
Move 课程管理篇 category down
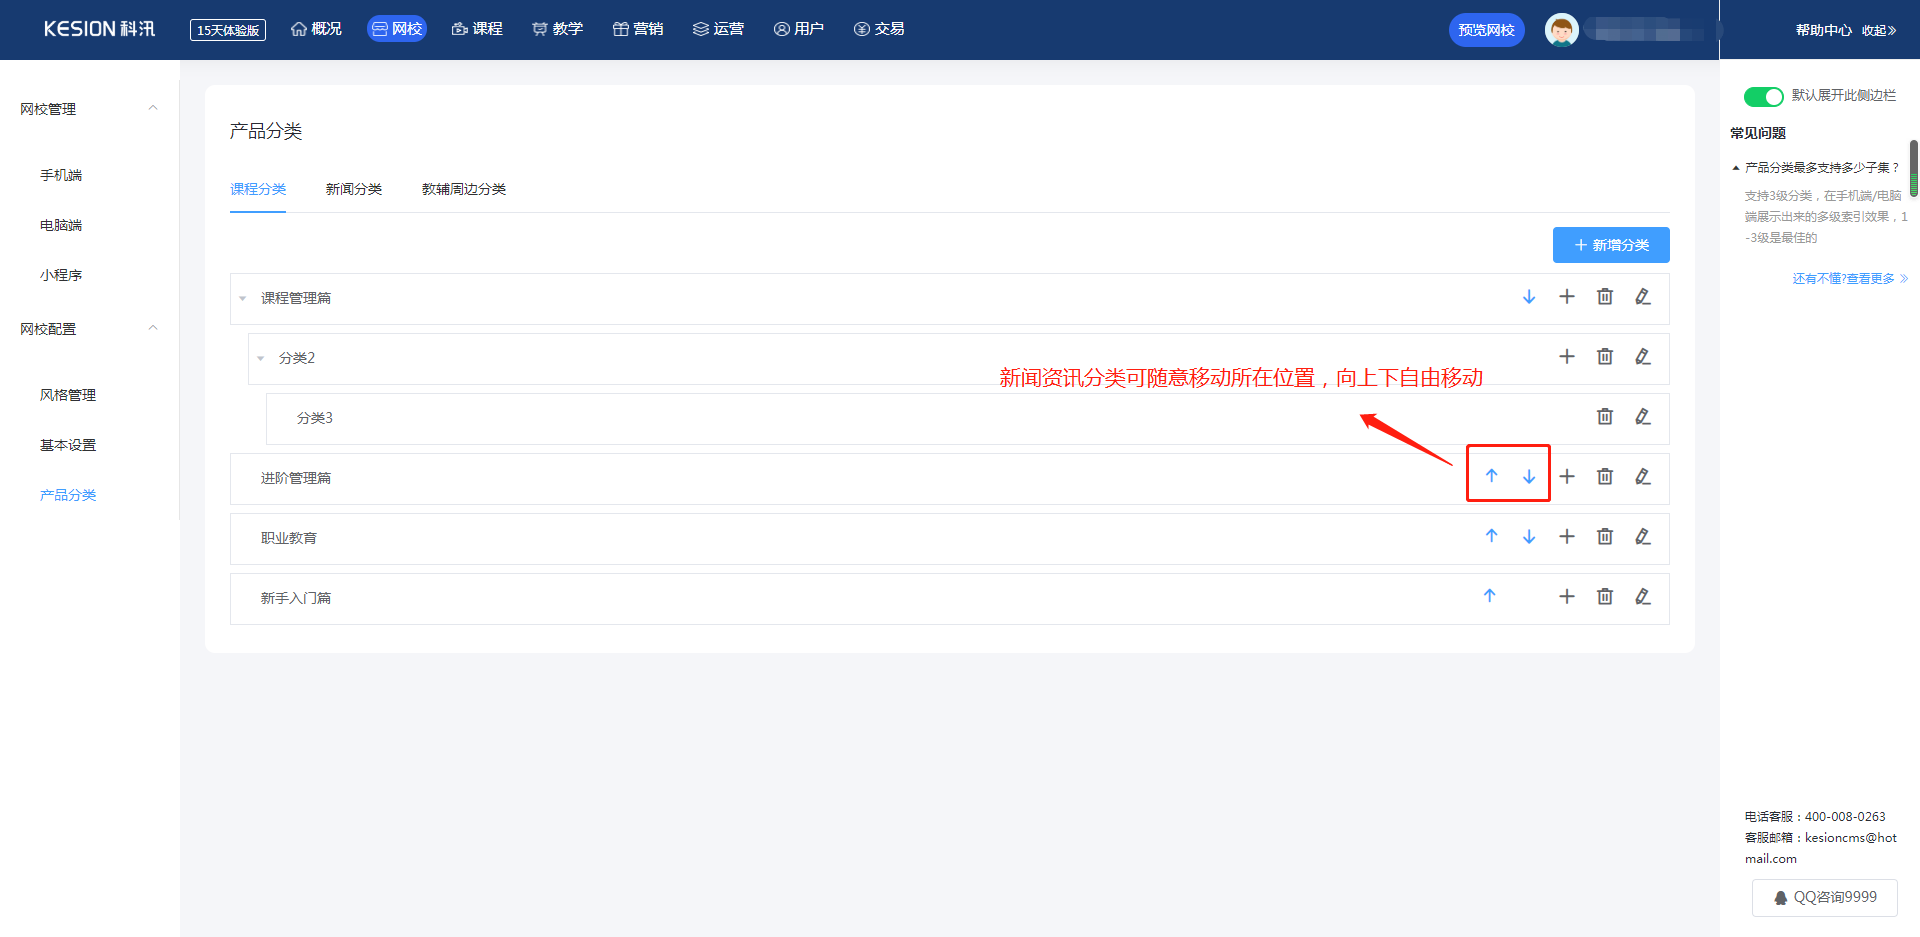pyautogui.click(x=1528, y=297)
